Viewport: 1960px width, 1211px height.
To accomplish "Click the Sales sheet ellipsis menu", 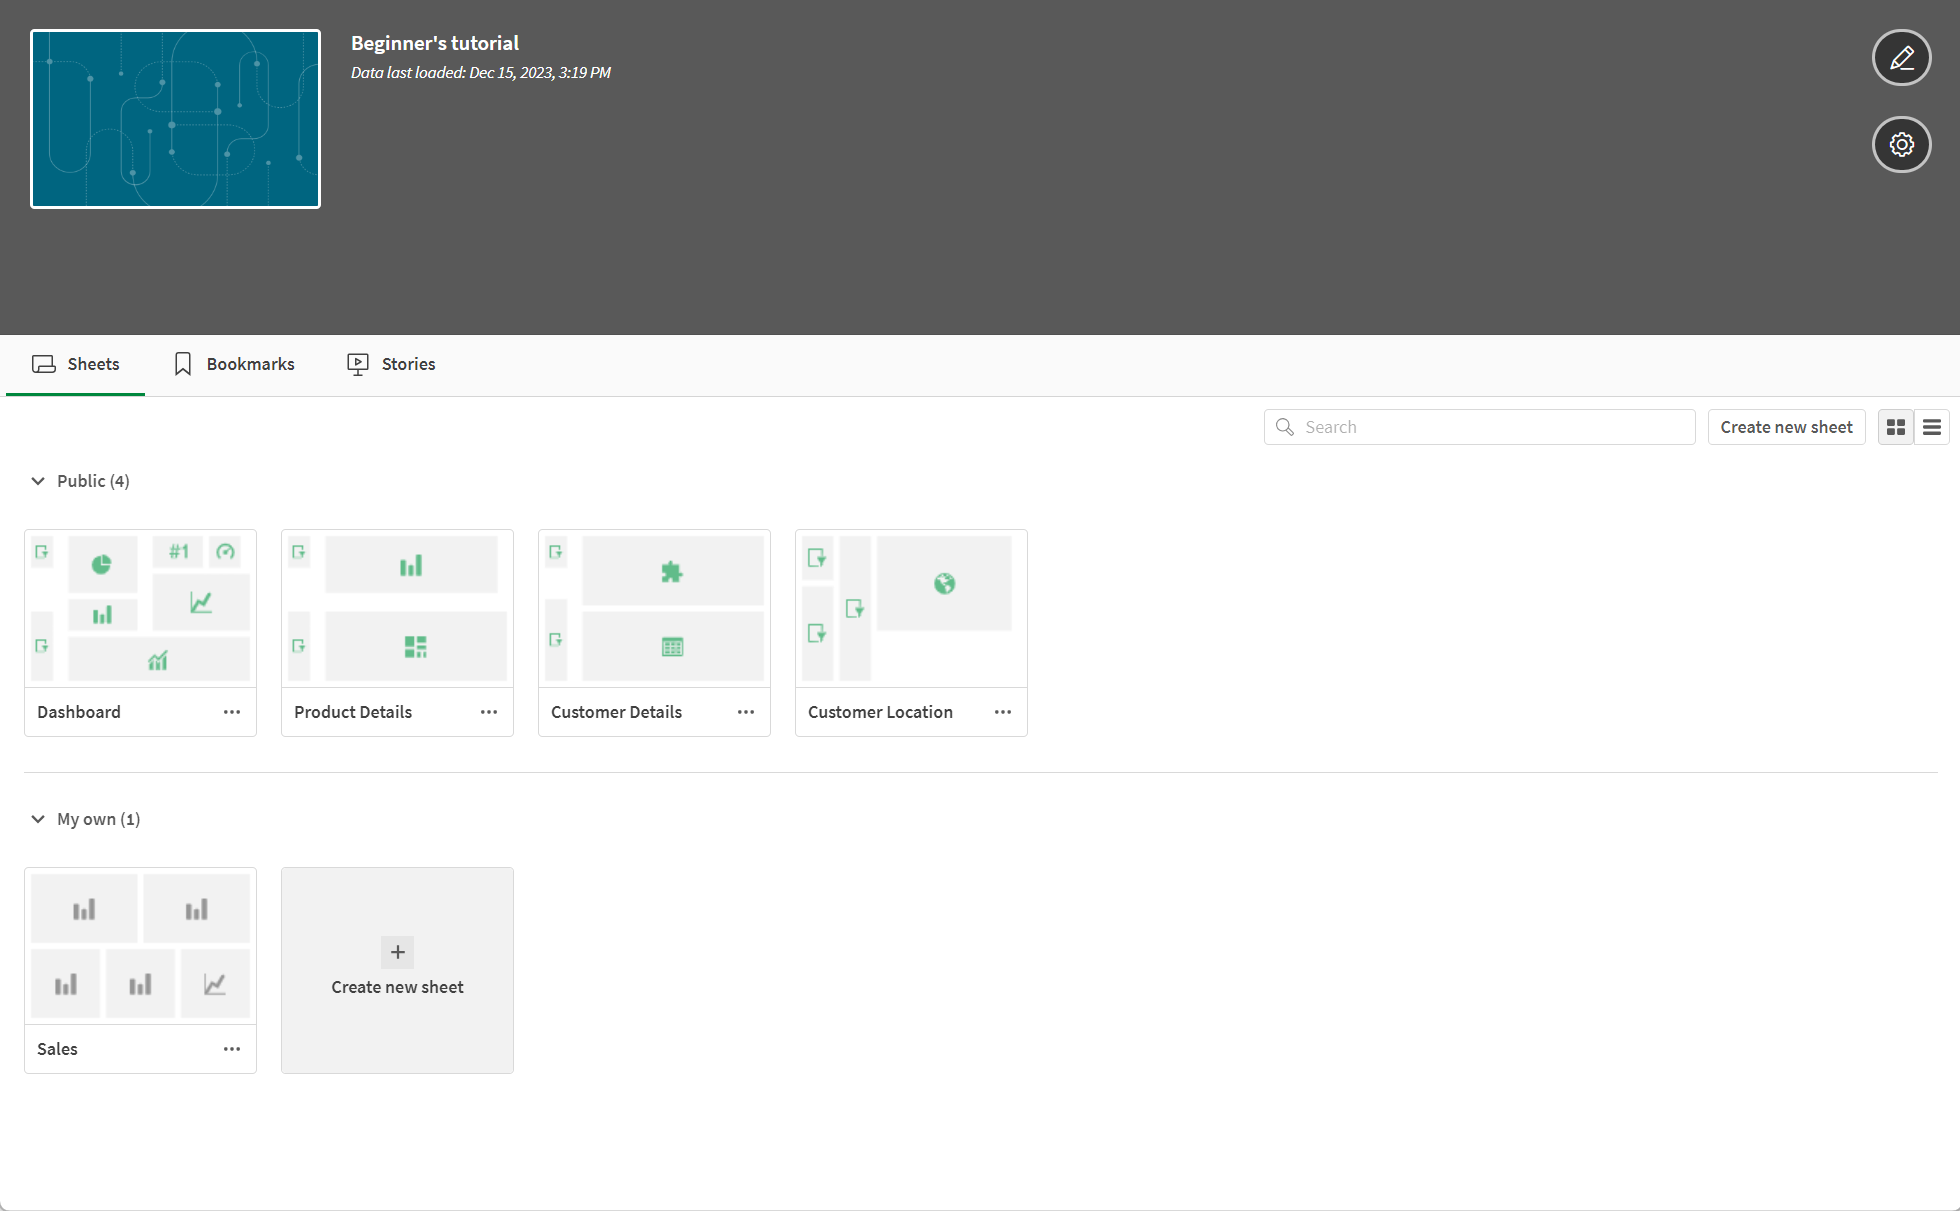I will click(x=232, y=1049).
